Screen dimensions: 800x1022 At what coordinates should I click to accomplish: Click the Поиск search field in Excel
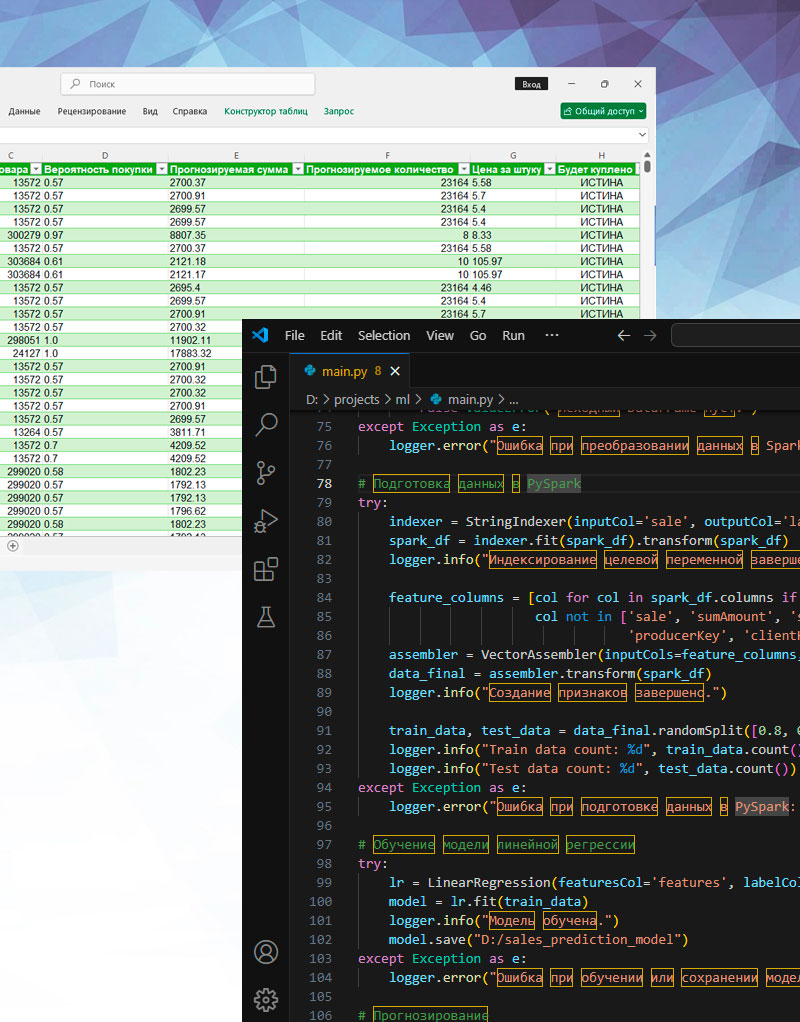pos(188,85)
